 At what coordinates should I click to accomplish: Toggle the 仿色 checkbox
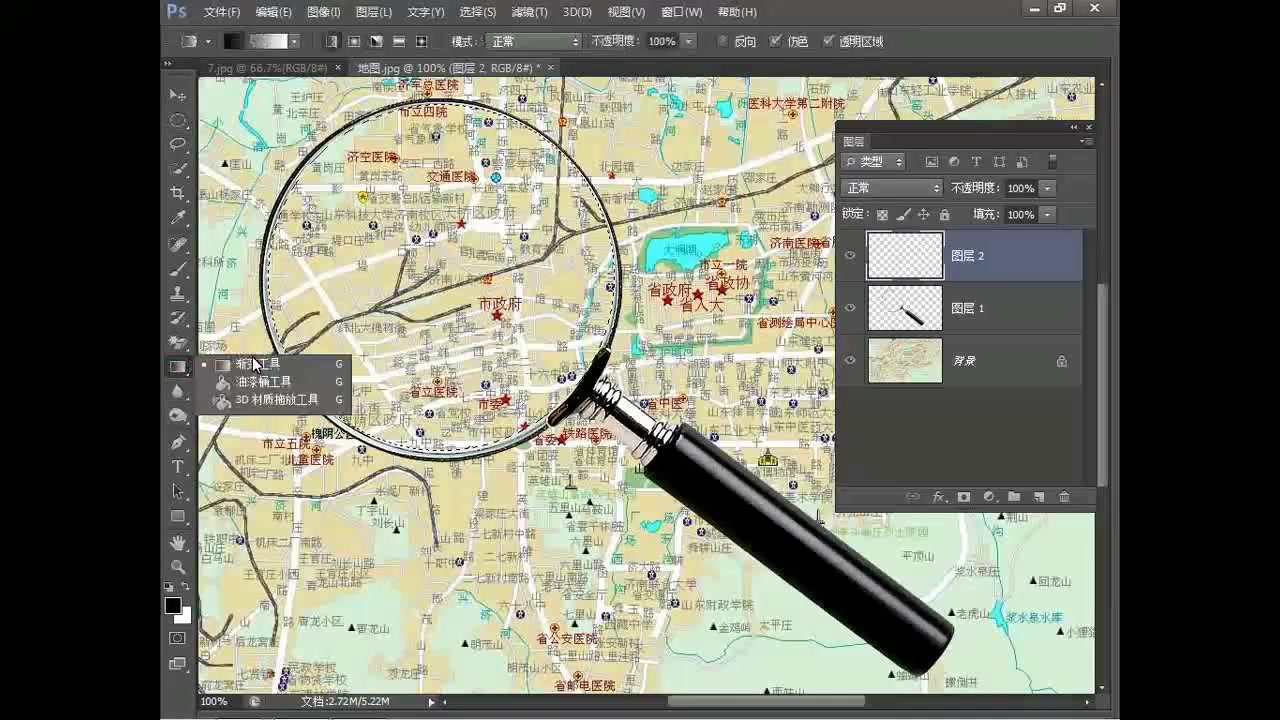[775, 41]
